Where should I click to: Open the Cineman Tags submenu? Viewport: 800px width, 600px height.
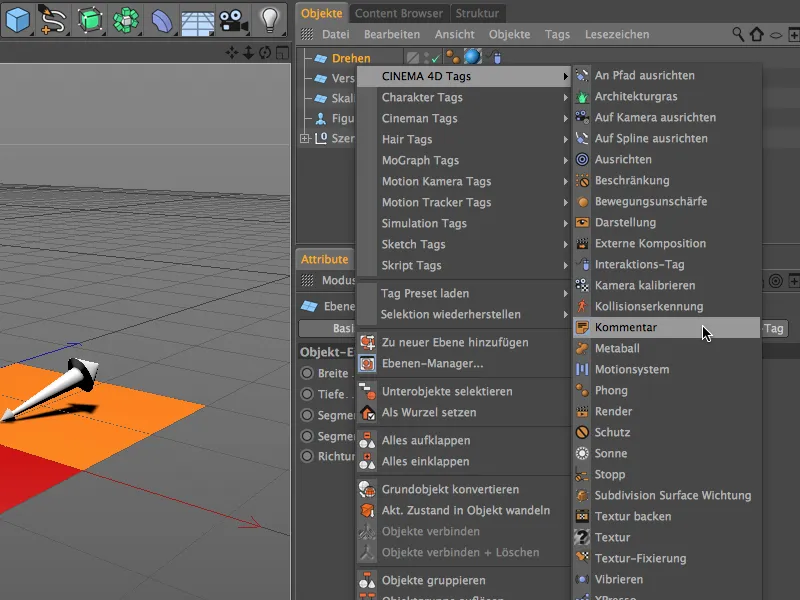coord(463,118)
